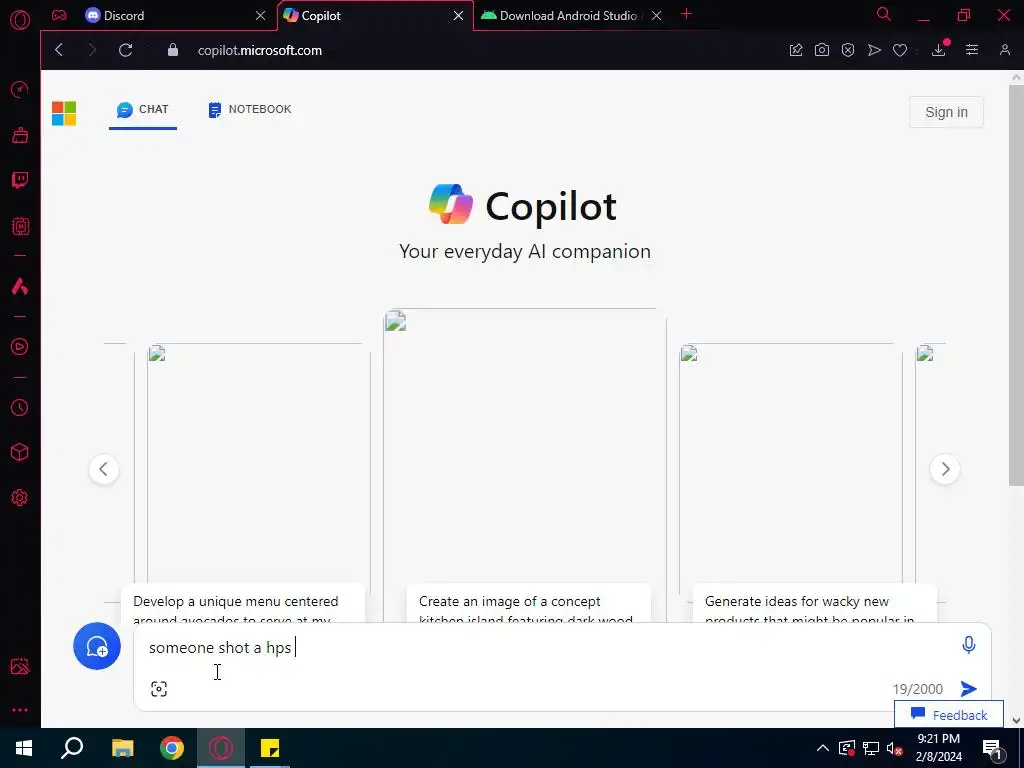
Task: Close the Download Android Studio tab
Action: [656, 16]
